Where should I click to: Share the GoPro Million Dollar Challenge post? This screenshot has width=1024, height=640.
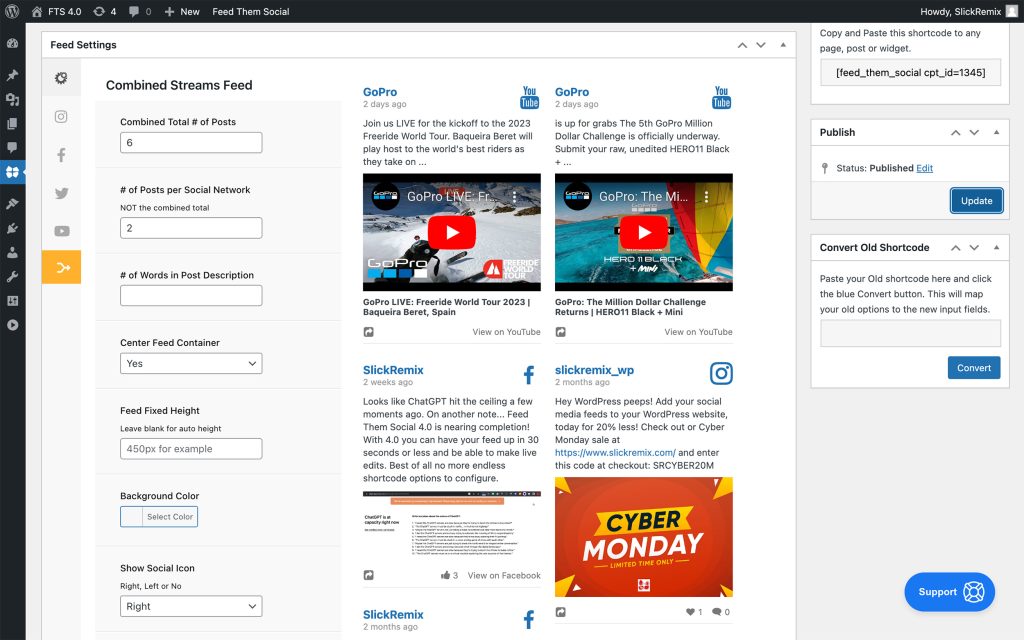pyautogui.click(x=561, y=332)
